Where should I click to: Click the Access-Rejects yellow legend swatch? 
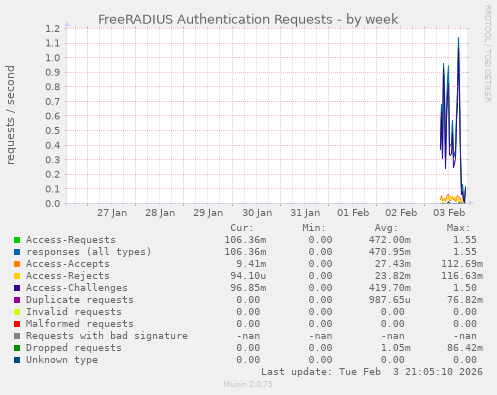(17, 276)
